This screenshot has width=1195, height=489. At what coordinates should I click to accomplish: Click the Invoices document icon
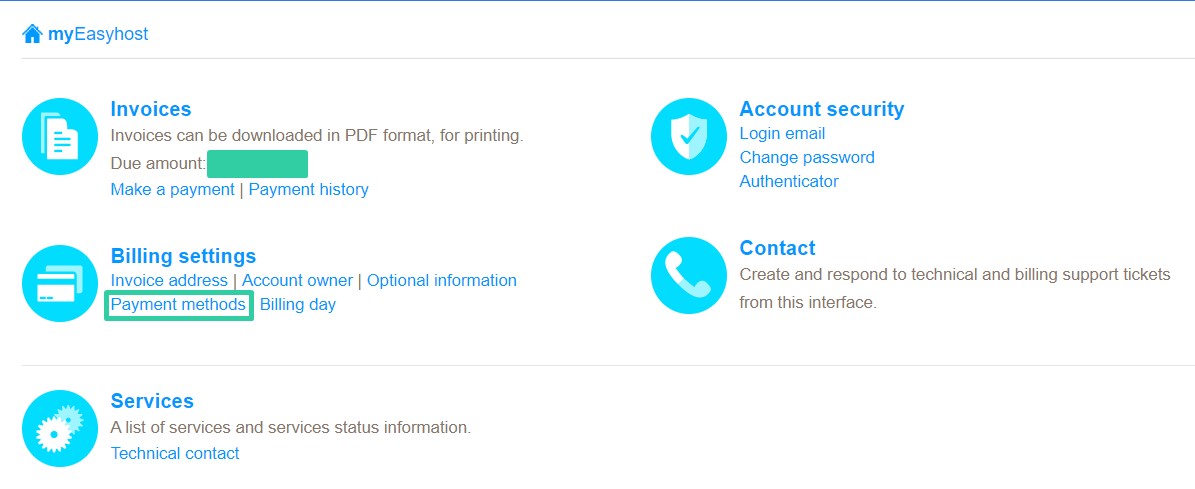tap(60, 136)
